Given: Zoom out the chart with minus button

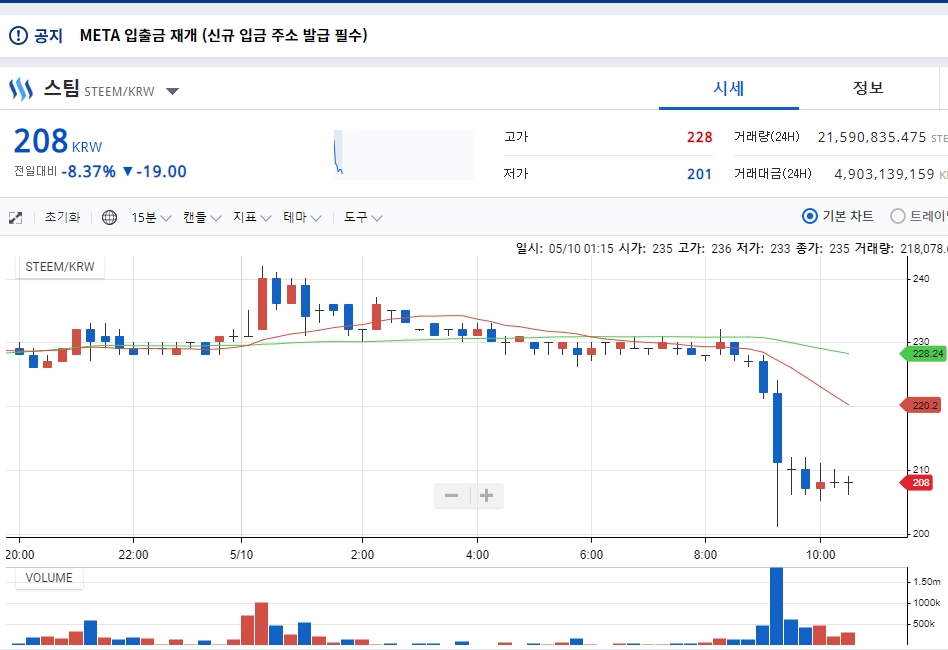Looking at the screenshot, I should pos(452,496).
